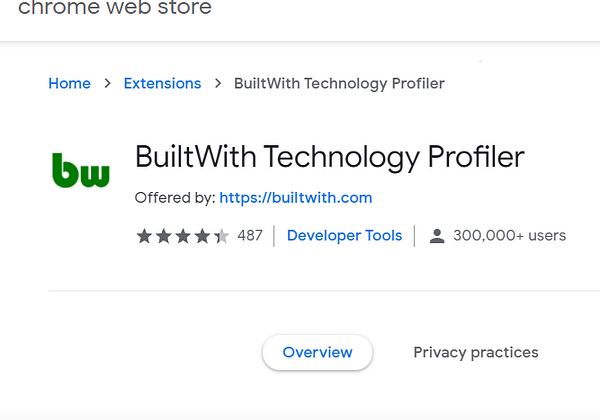Click the person icon beside user count
The image size is (600, 420).
point(436,236)
